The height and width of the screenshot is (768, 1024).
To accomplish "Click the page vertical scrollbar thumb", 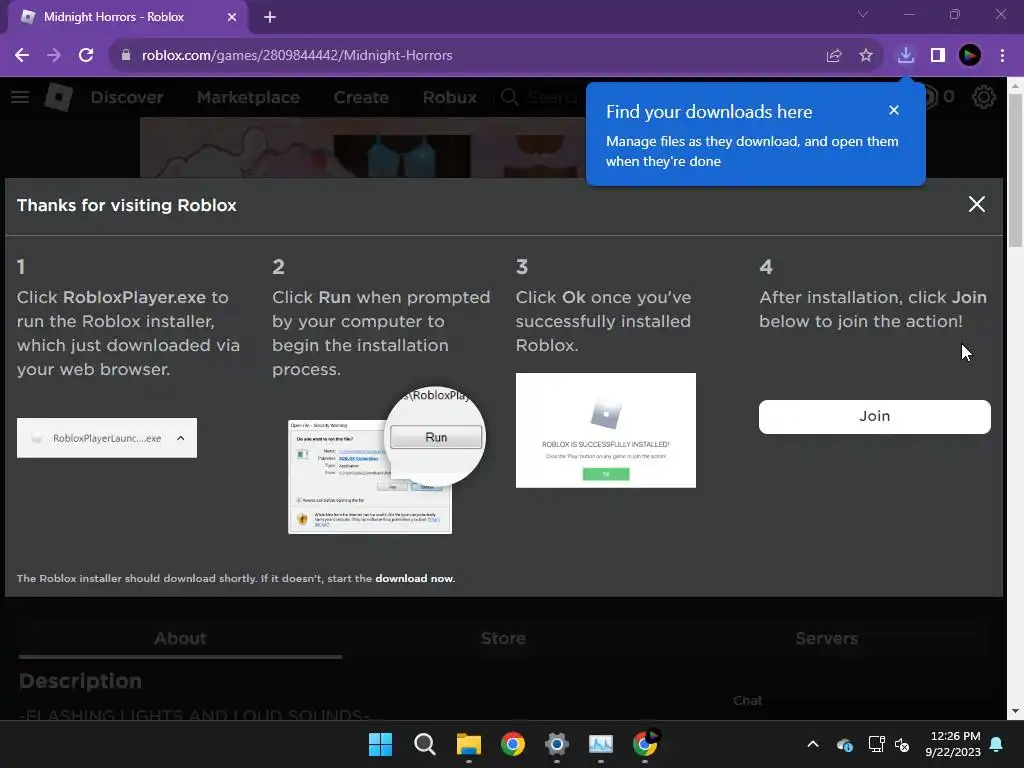I will 1015,170.
